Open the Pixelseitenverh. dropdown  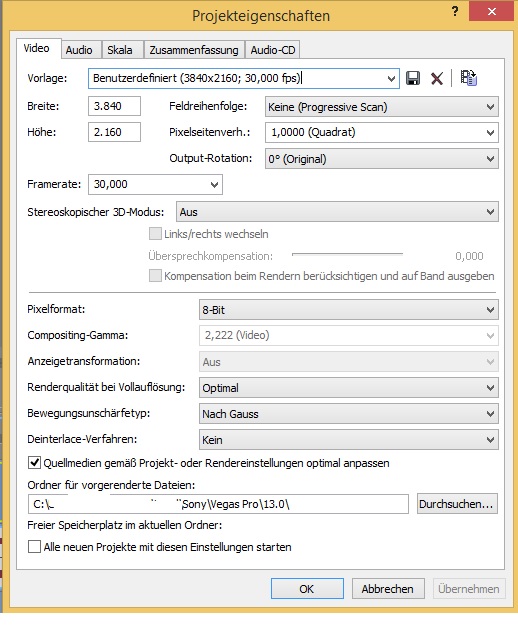pos(382,132)
